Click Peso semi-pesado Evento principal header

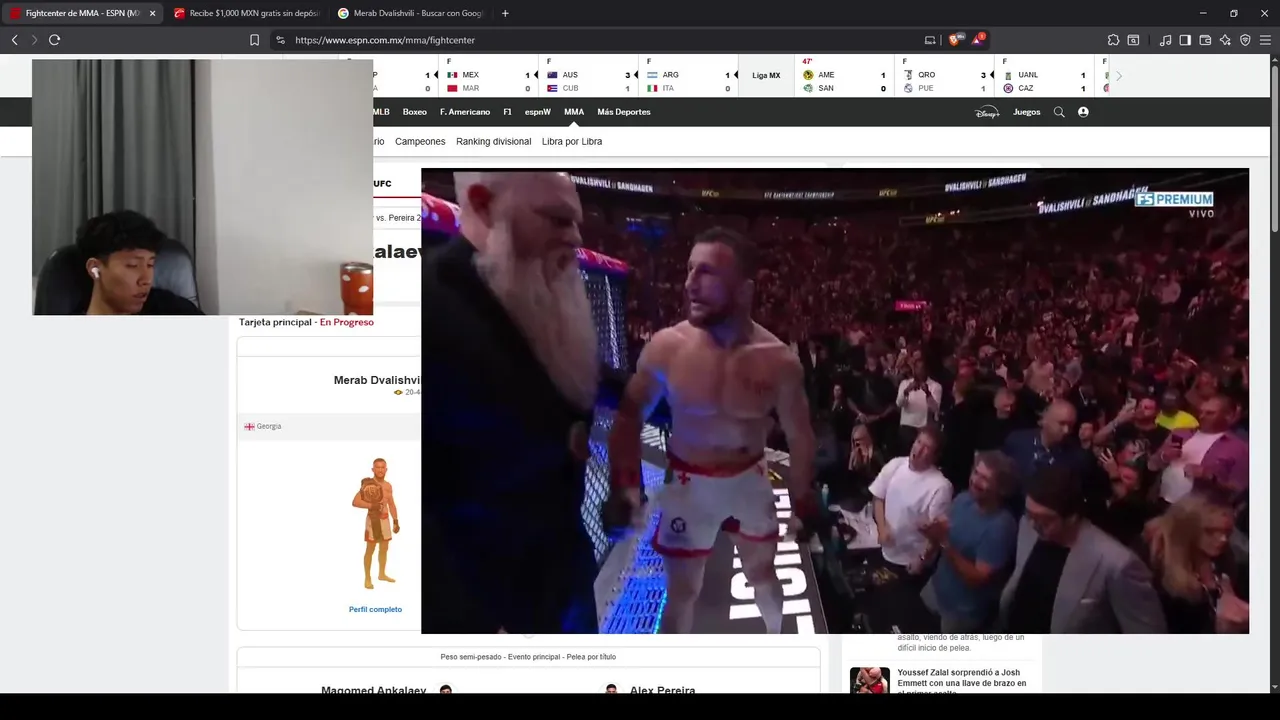click(x=528, y=657)
